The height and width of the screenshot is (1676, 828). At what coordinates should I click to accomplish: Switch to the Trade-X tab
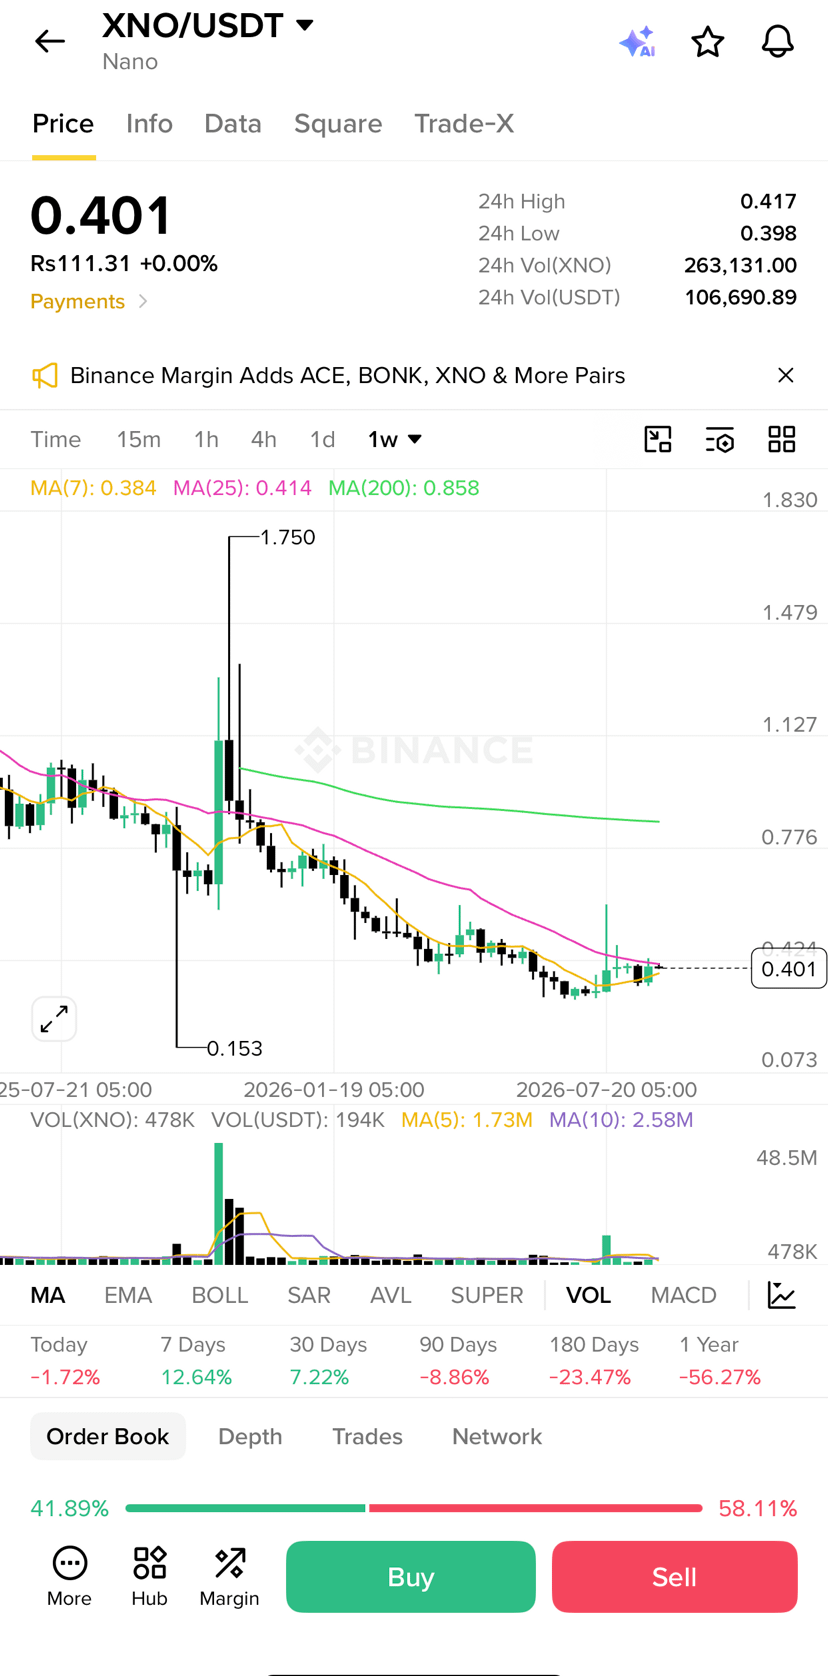click(x=464, y=124)
